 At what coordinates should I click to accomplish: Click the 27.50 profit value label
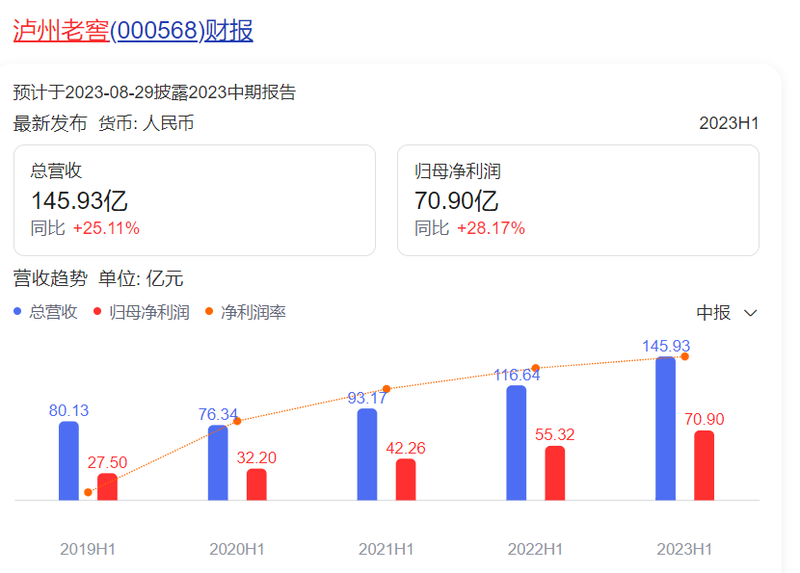click(x=107, y=462)
